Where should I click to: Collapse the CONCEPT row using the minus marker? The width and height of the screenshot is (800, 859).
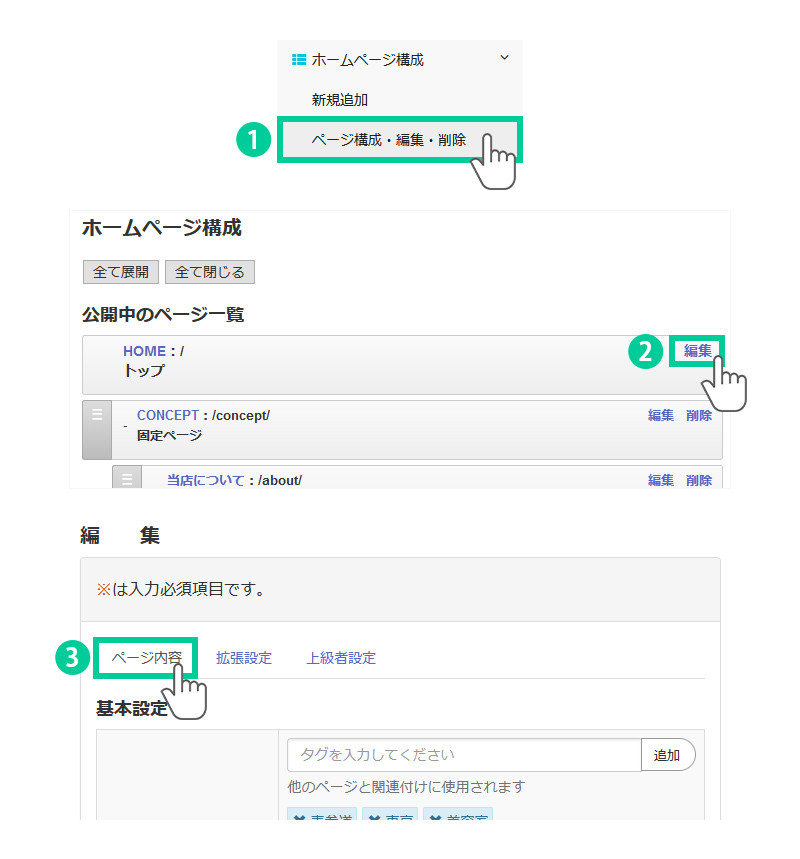(x=125, y=427)
